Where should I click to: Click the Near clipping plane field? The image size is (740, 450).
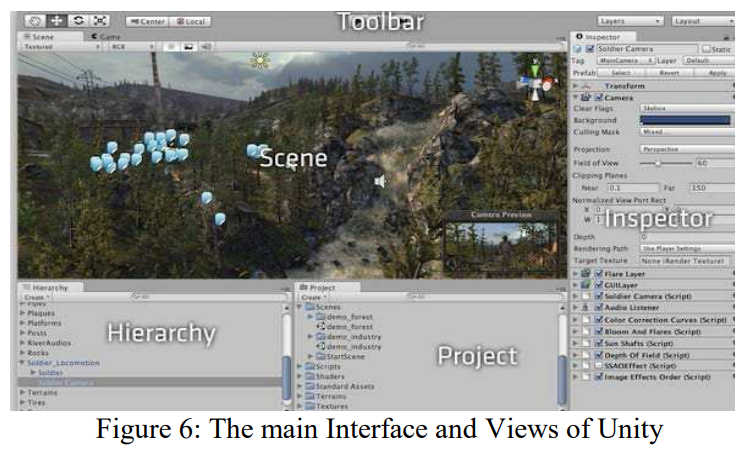pos(633,188)
